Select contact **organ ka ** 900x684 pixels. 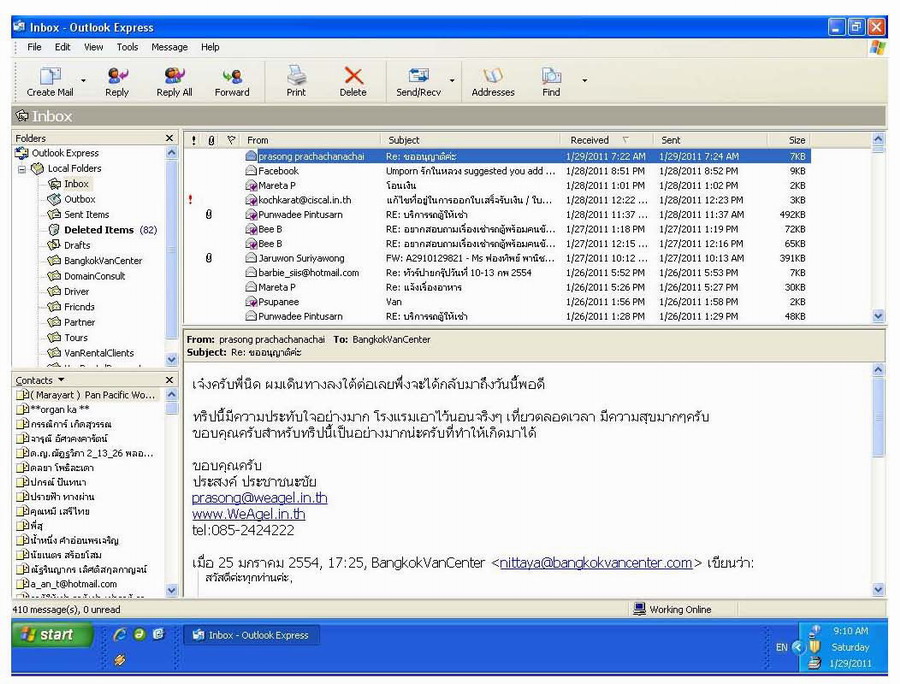[x=53, y=410]
